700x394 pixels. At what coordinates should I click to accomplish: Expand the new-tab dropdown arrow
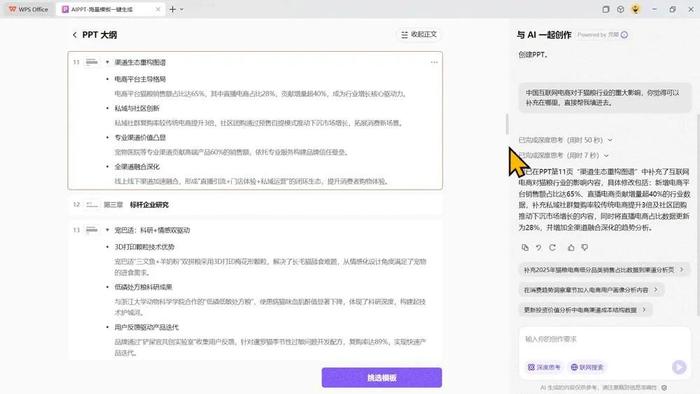[182, 9]
